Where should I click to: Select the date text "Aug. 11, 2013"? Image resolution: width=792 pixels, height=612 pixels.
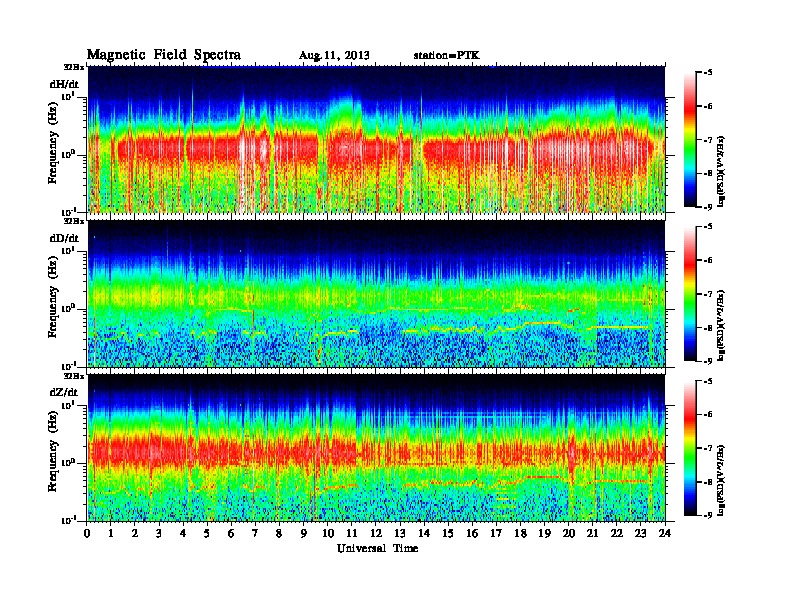(334, 56)
